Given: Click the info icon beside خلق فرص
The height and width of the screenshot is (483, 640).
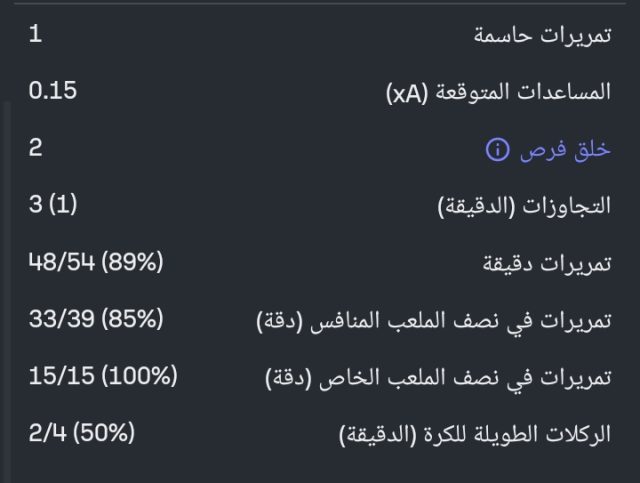Looking at the screenshot, I should coord(497,150).
